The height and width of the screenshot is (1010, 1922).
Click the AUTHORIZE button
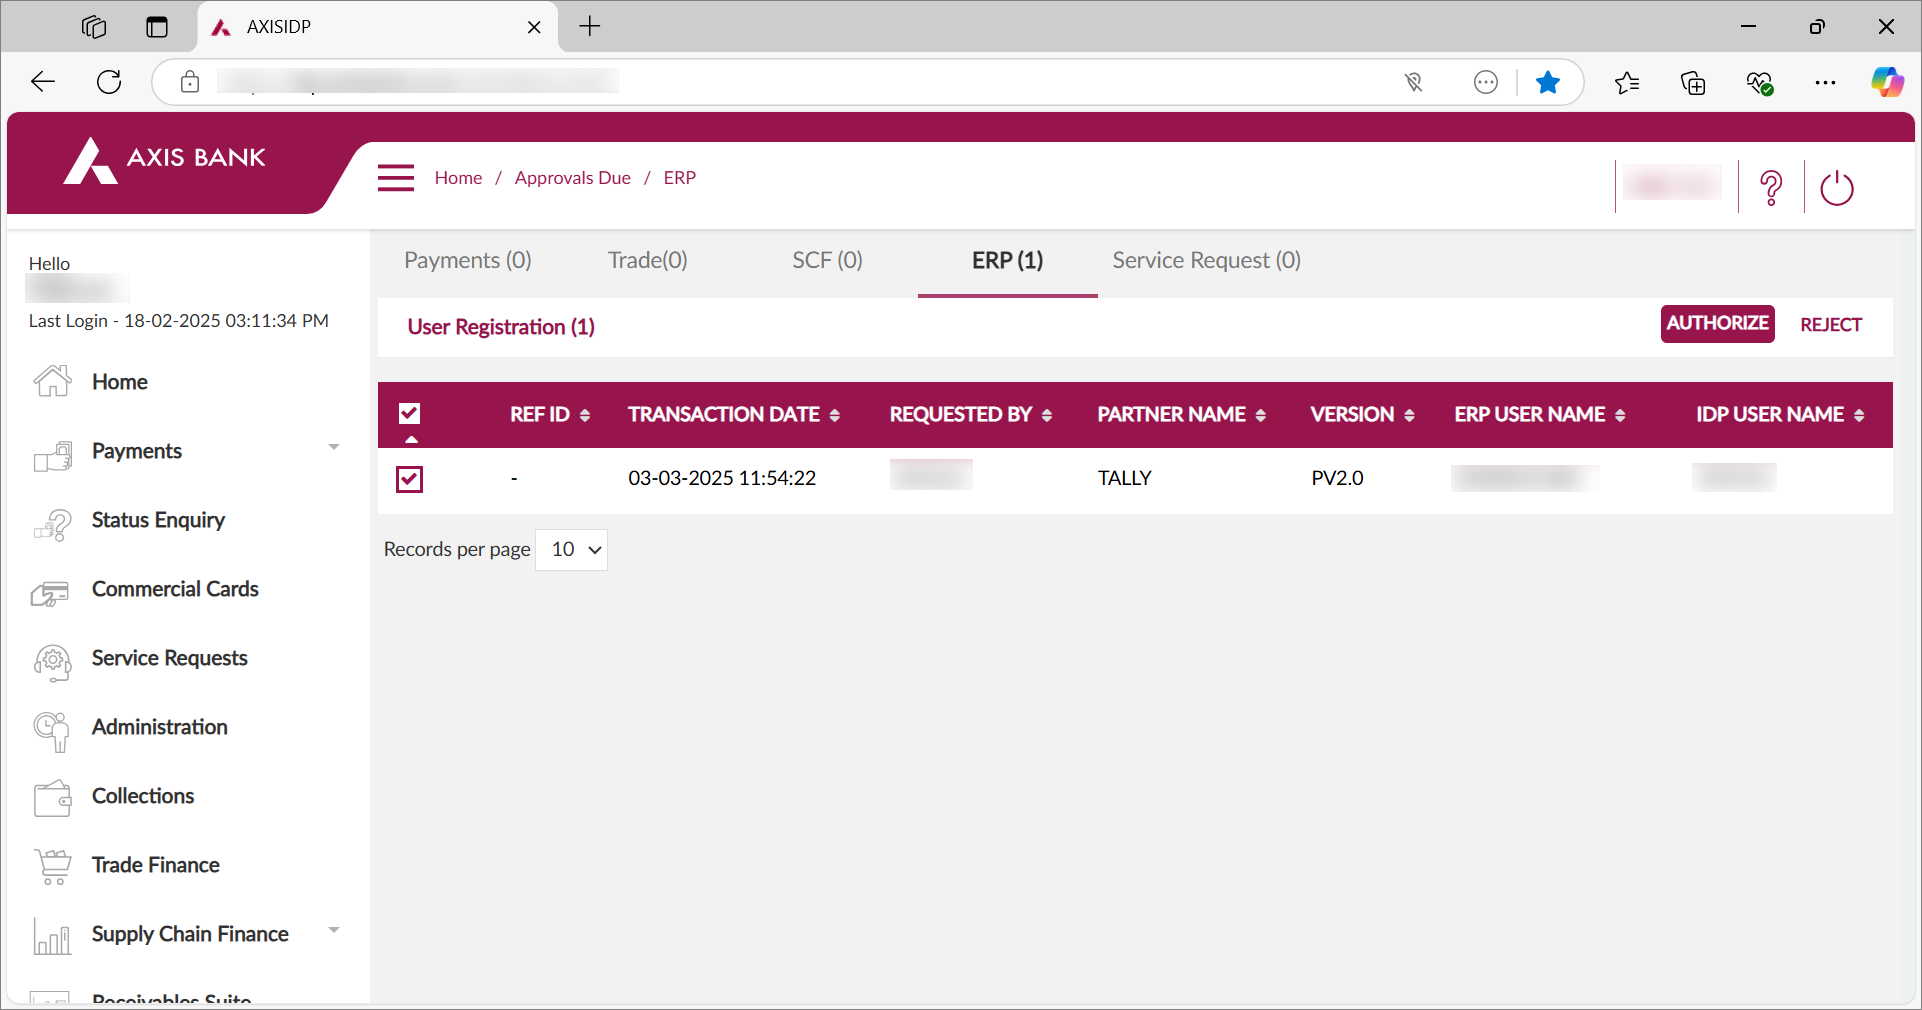pyautogui.click(x=1718, y=324)
